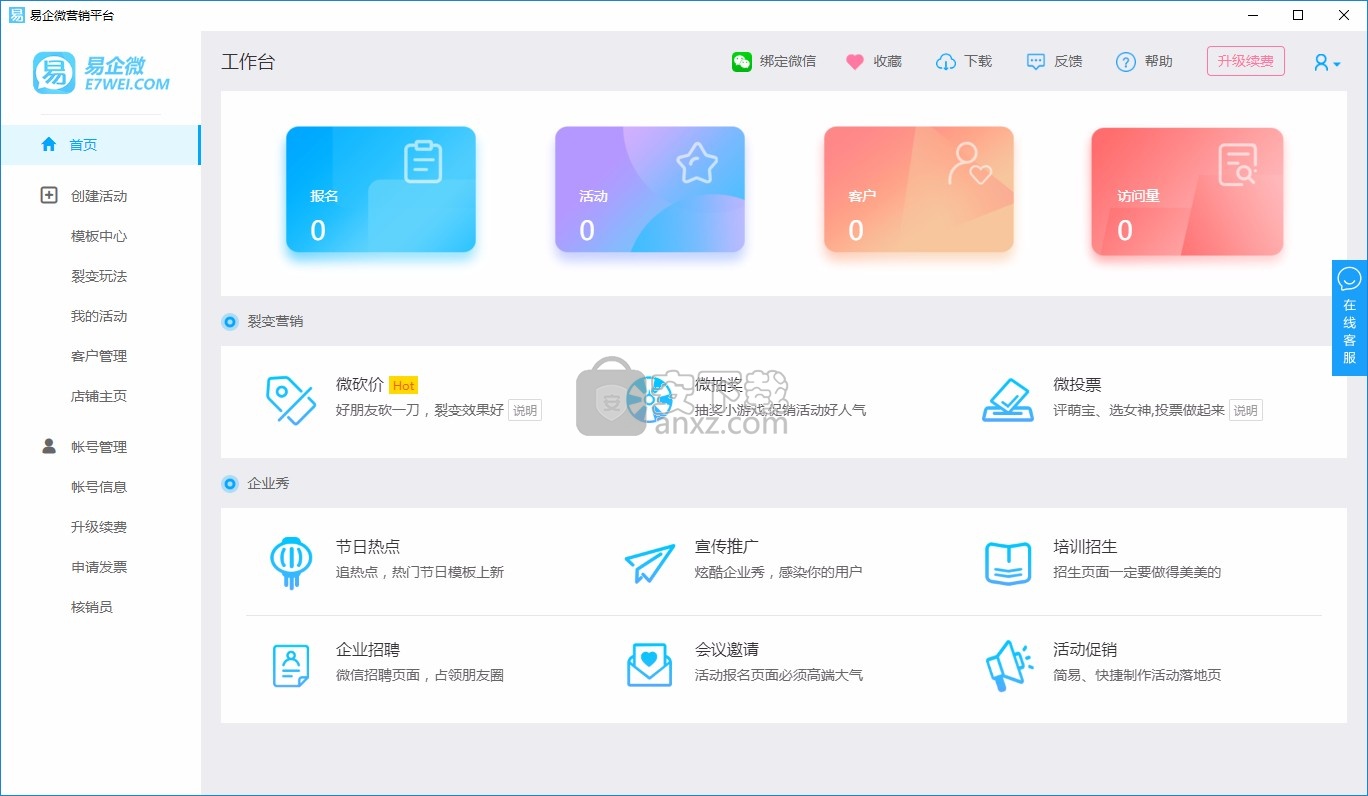Open 申请发票 in the sidebar

point(99,567)
